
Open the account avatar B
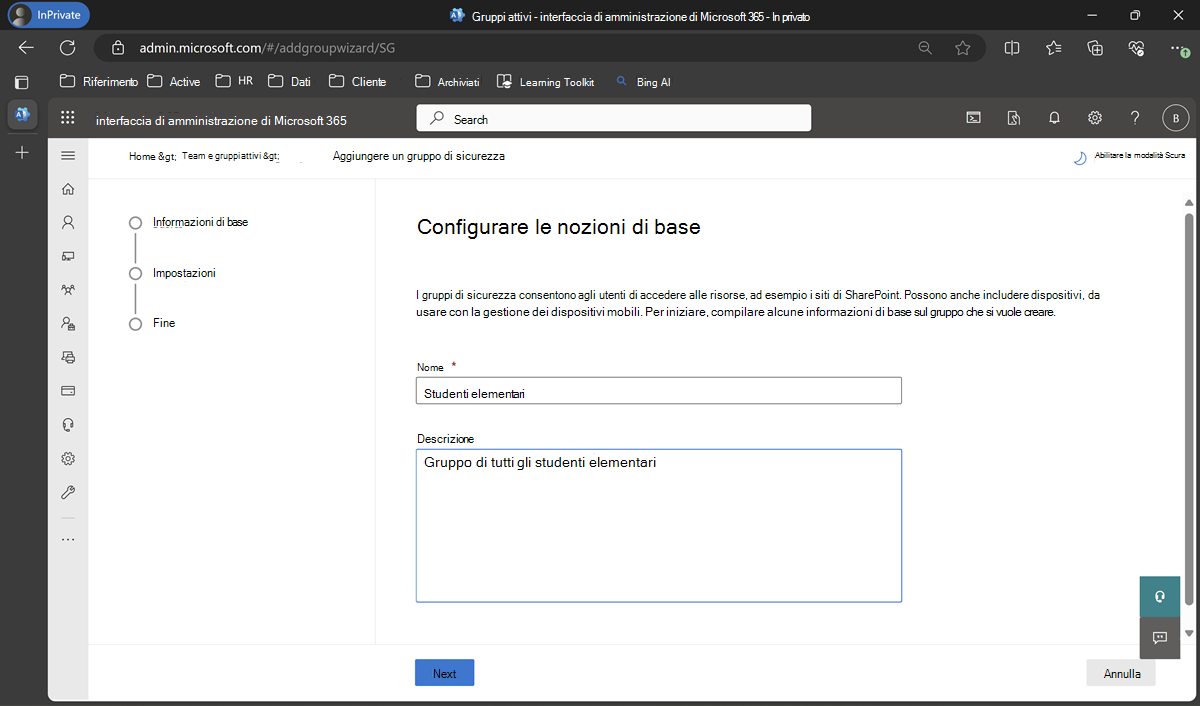click(1175, 118)
